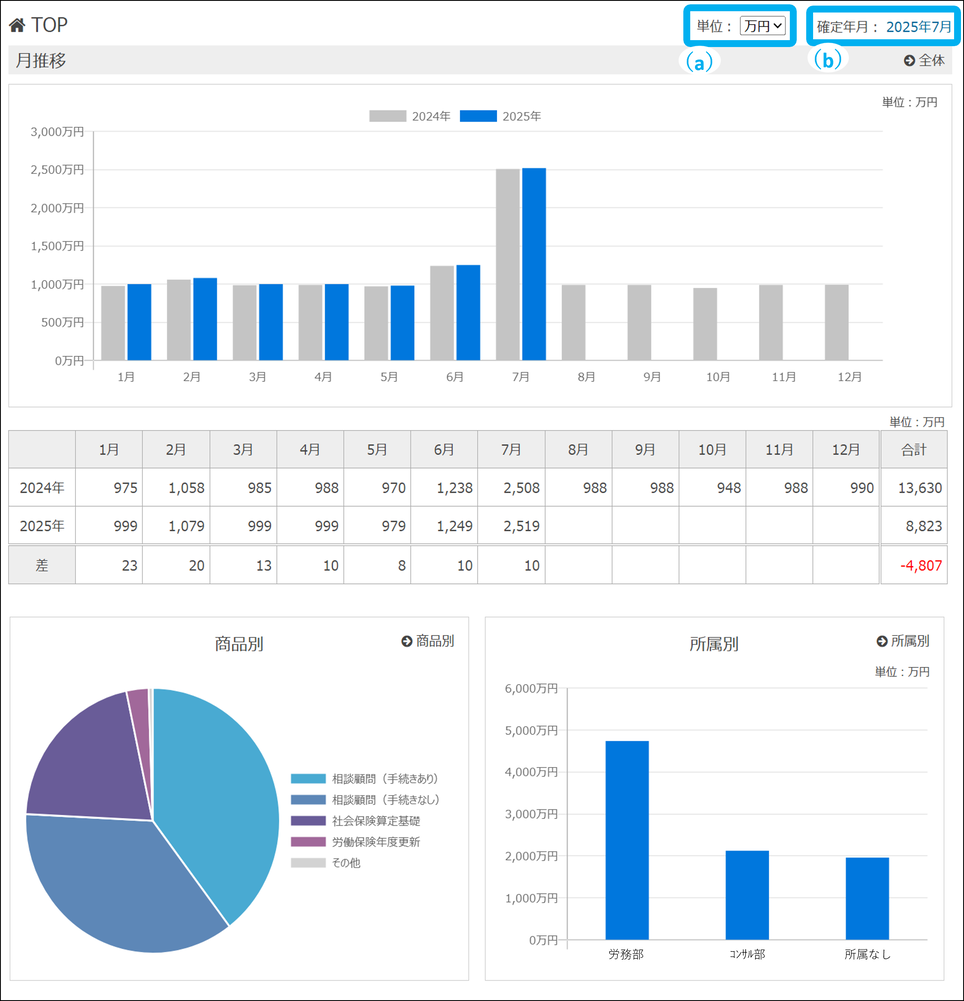Click the 労務部 bar in 所属別 chart

[x=627, y=840]
